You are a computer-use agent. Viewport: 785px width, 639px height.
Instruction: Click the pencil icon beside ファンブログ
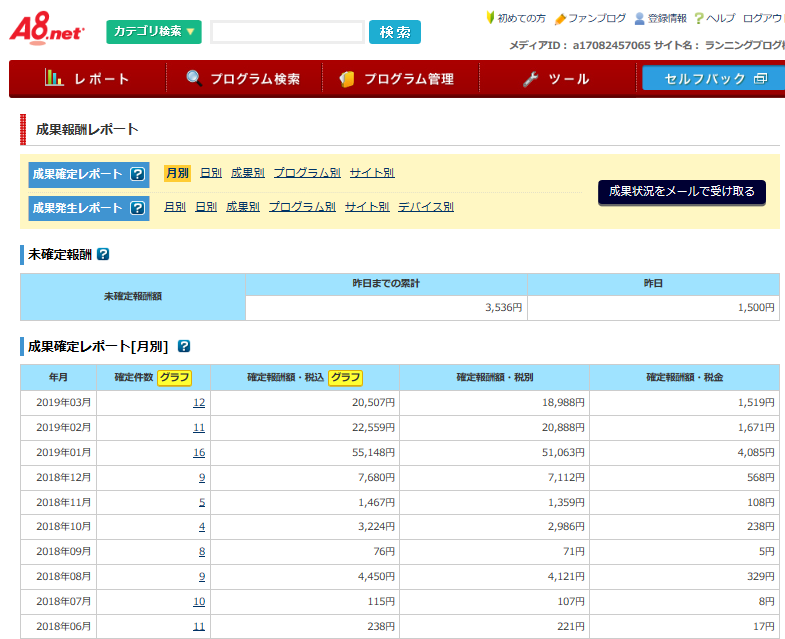[560, 19]
